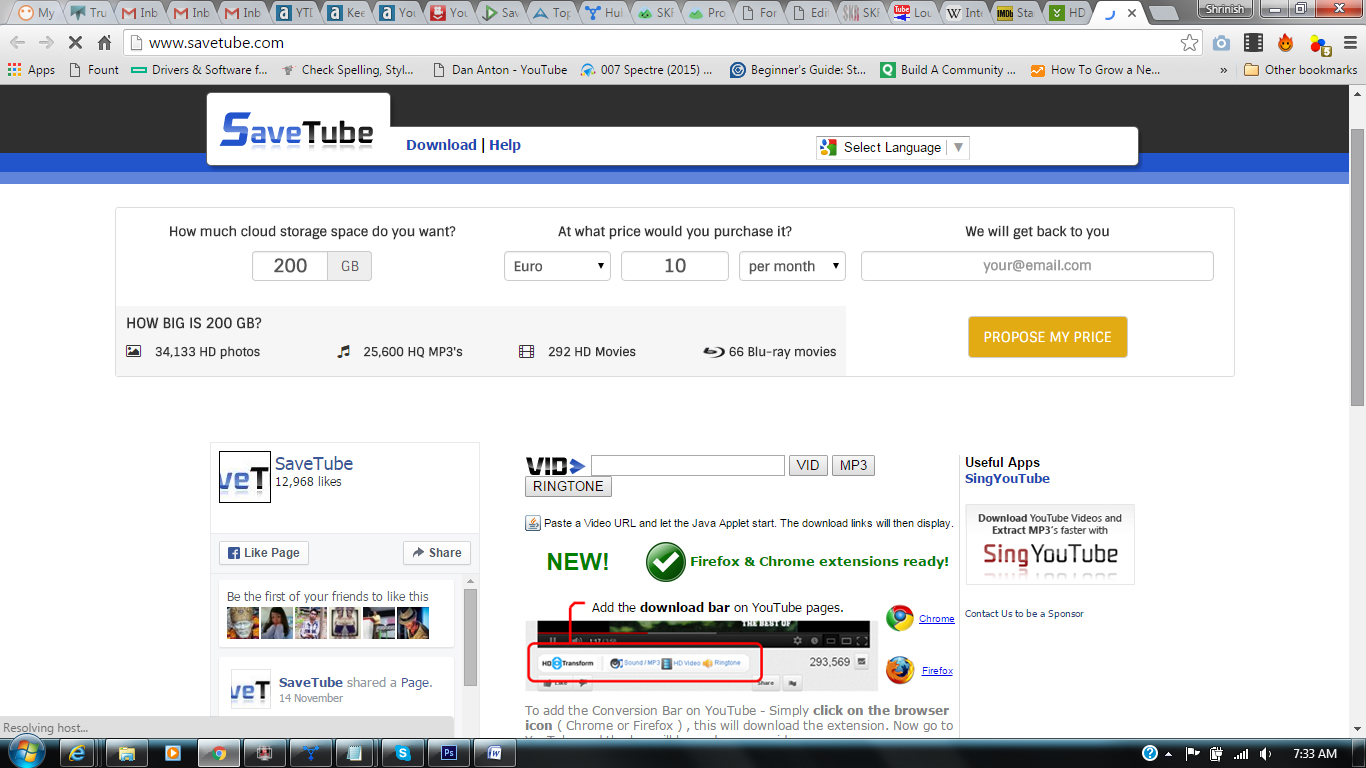The height and width of the screenshot is (768, 1366).
Task: Click the volume speaker tray icon
Action: (1267, 754)
